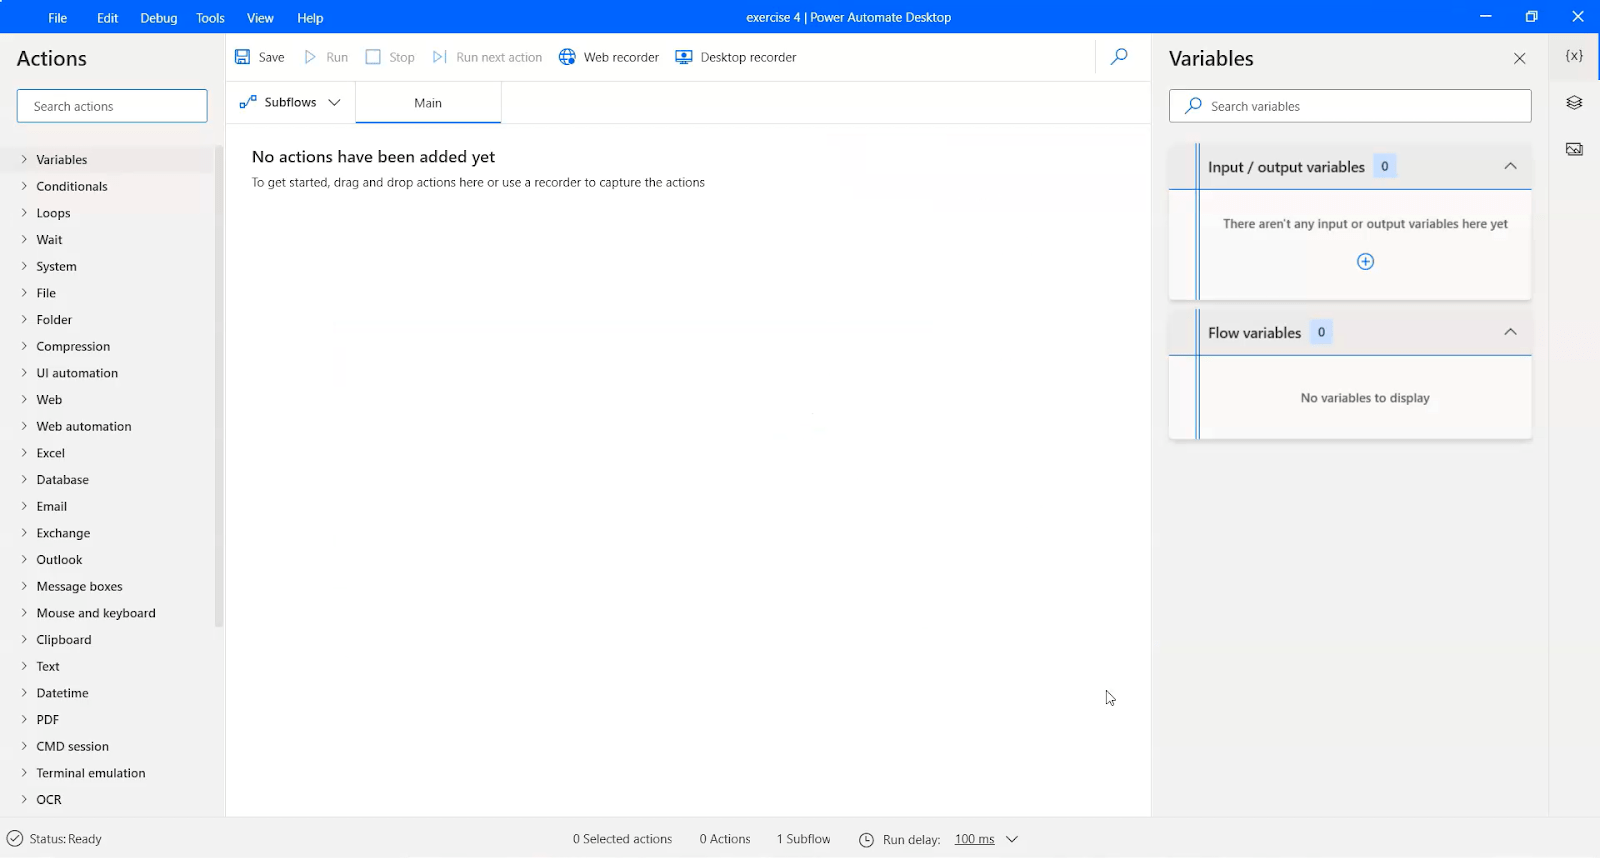Screen dimensions: 1600x858
Task: Expand the Web automation actions group
Action: point(24,426)
